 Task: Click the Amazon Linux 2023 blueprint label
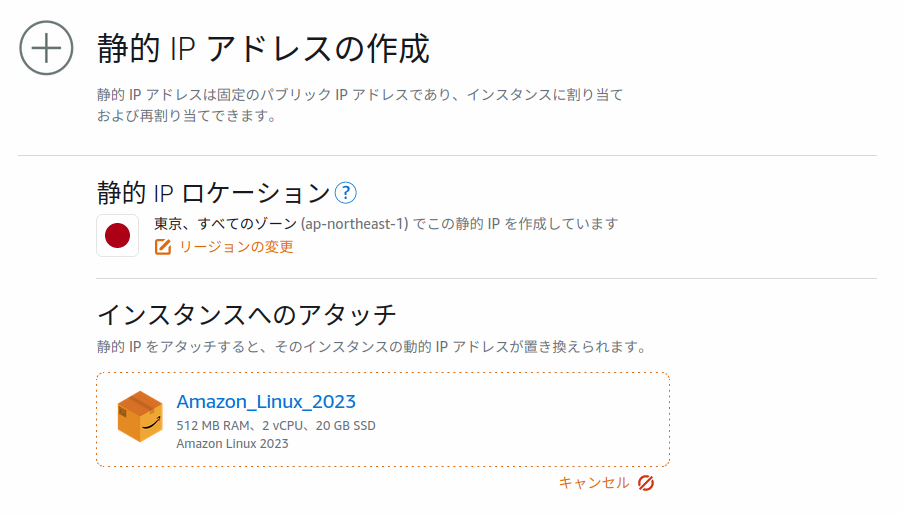pyautogui.click(x=232, y=444)
